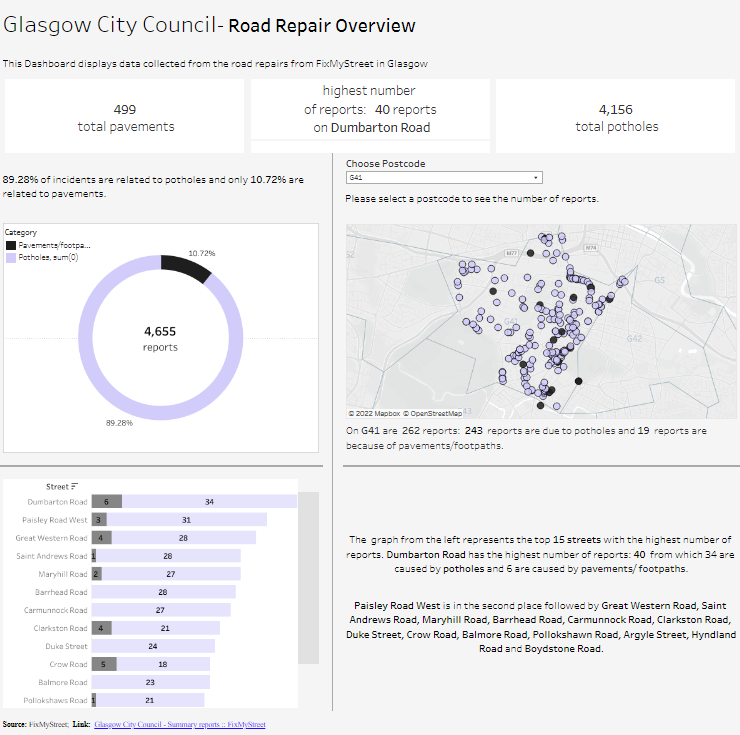Open the Choose Postcode dropdown arrow
The image size is (740, 735).
point(536,177)
